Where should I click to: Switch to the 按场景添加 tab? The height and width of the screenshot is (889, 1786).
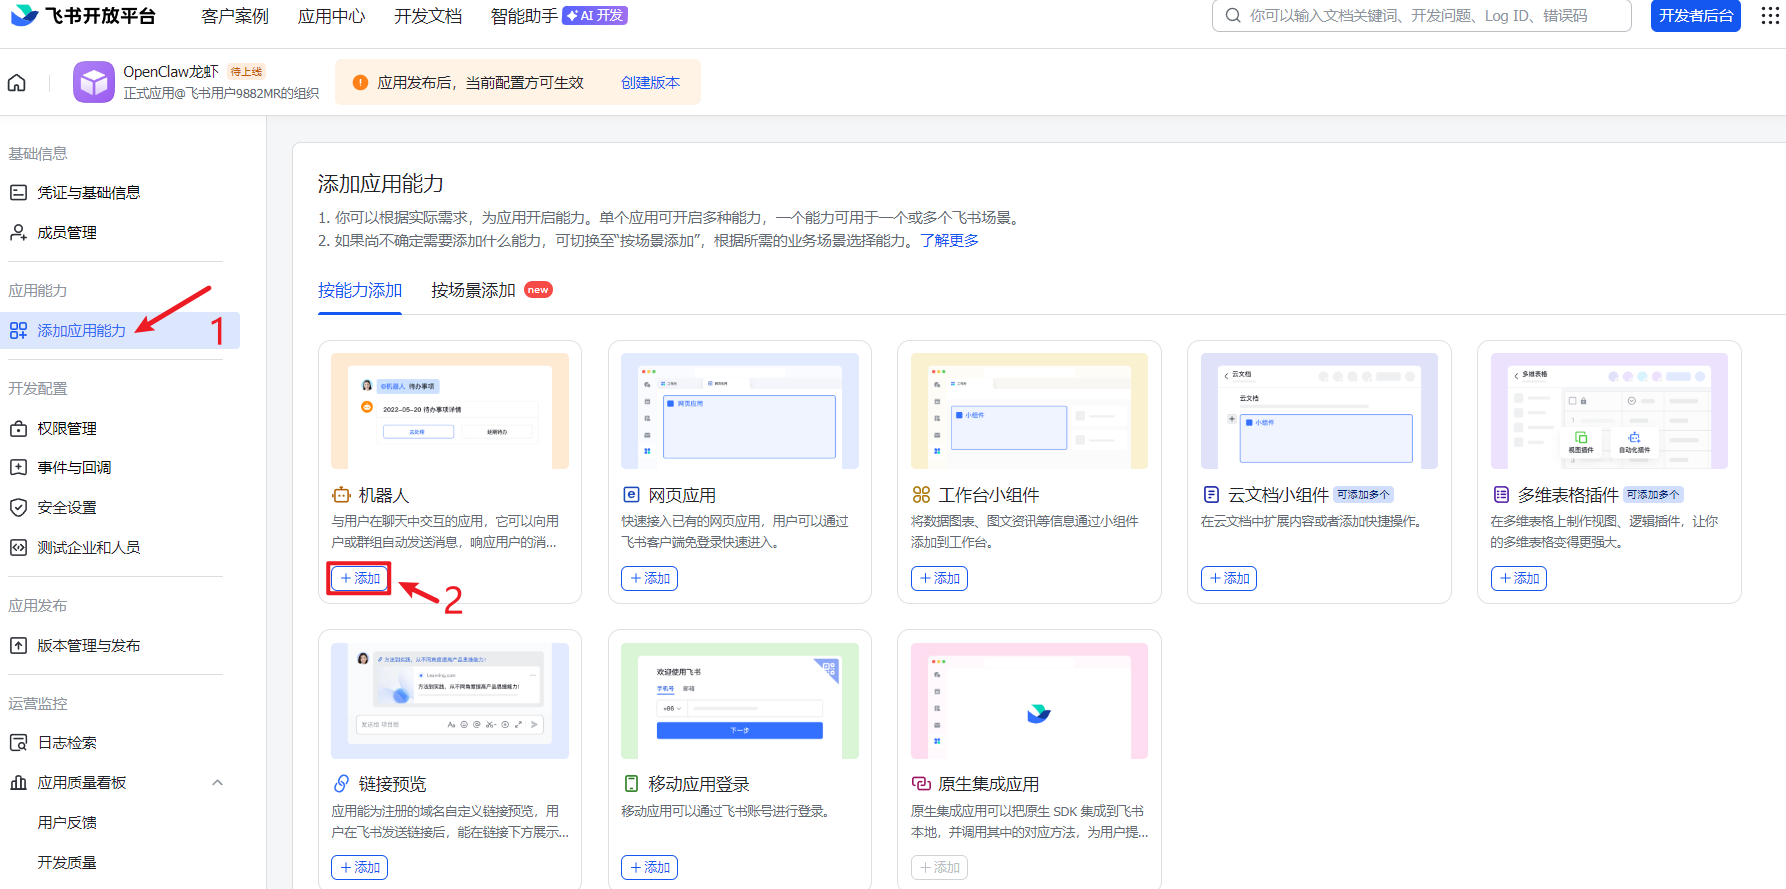473,291
